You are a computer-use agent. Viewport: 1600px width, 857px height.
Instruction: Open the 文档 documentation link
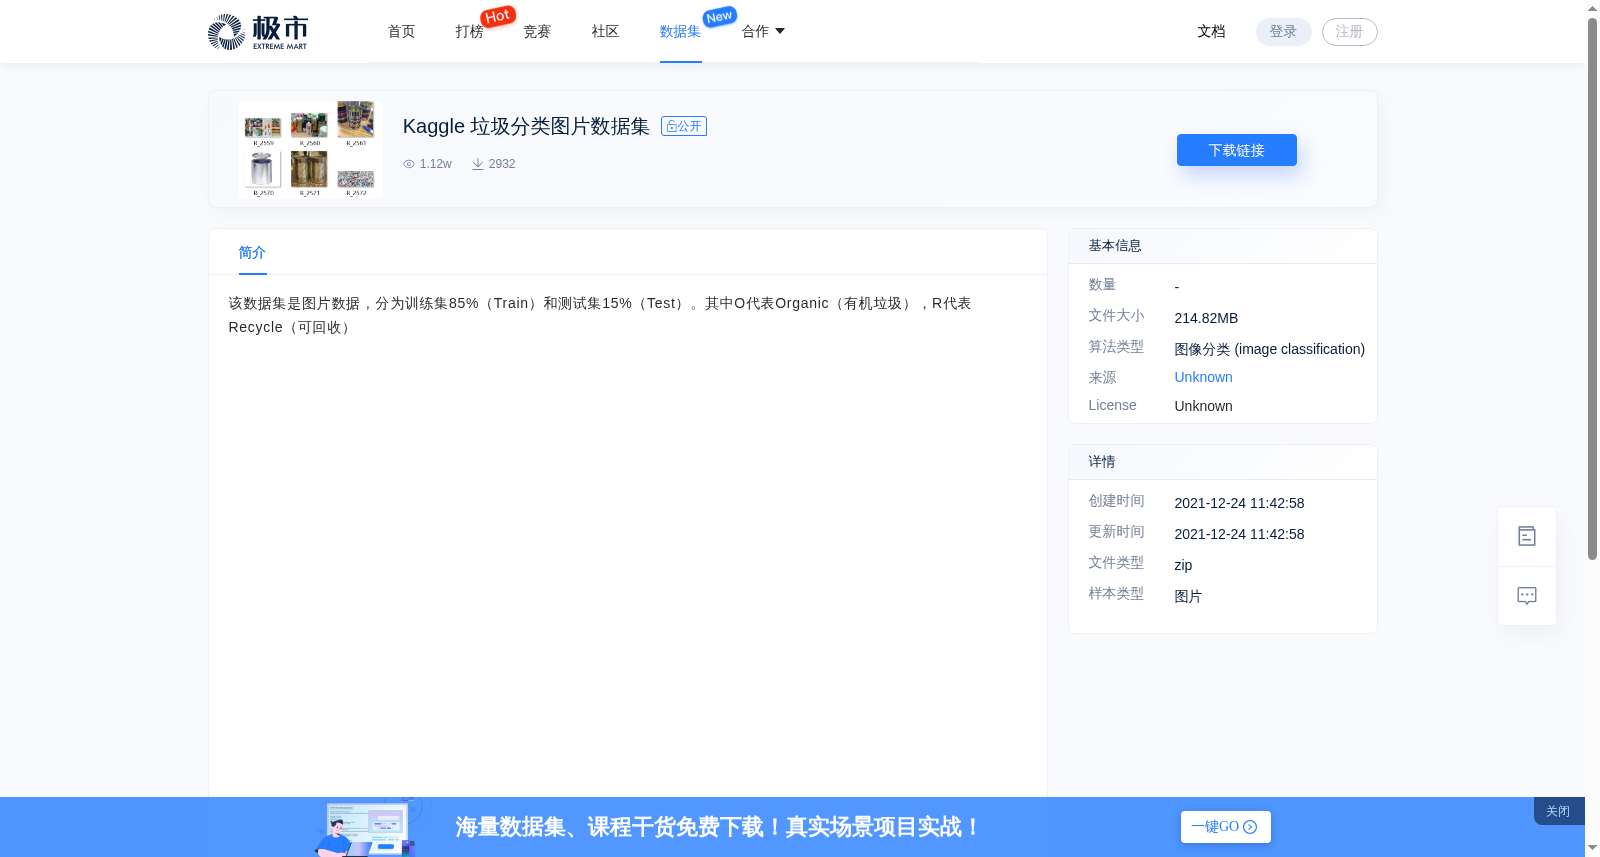click(1212, 32)
